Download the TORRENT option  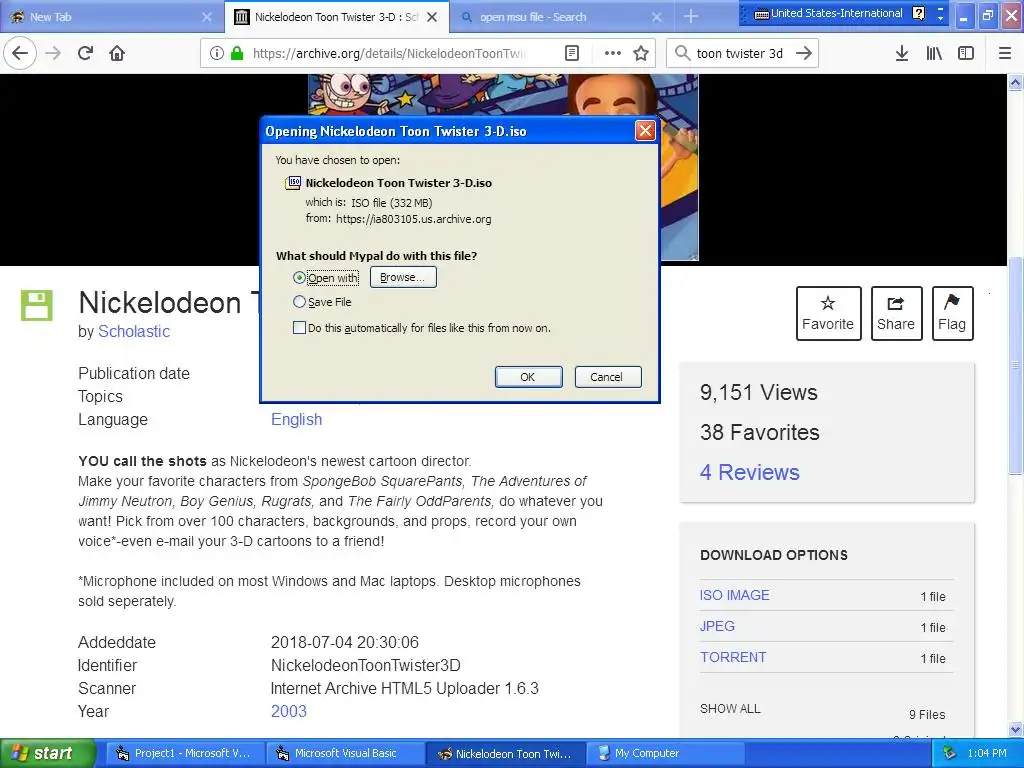coord(733,657)
